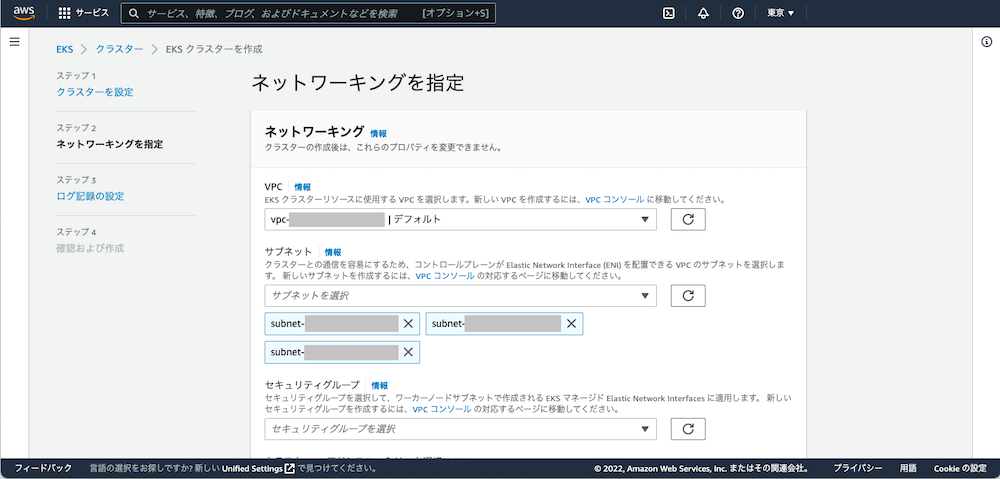Open the サブネットを選択 dropdown
The width and height of the screenshot is (1000, 479).
point(460,295)
